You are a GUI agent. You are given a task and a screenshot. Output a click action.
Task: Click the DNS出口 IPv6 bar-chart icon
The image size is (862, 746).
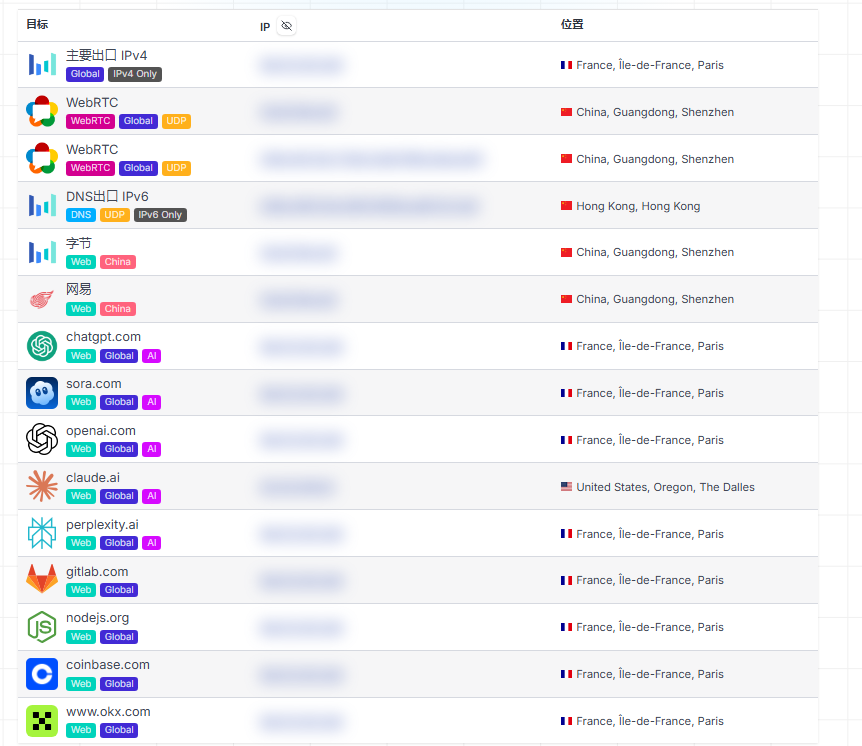(42, 205)
